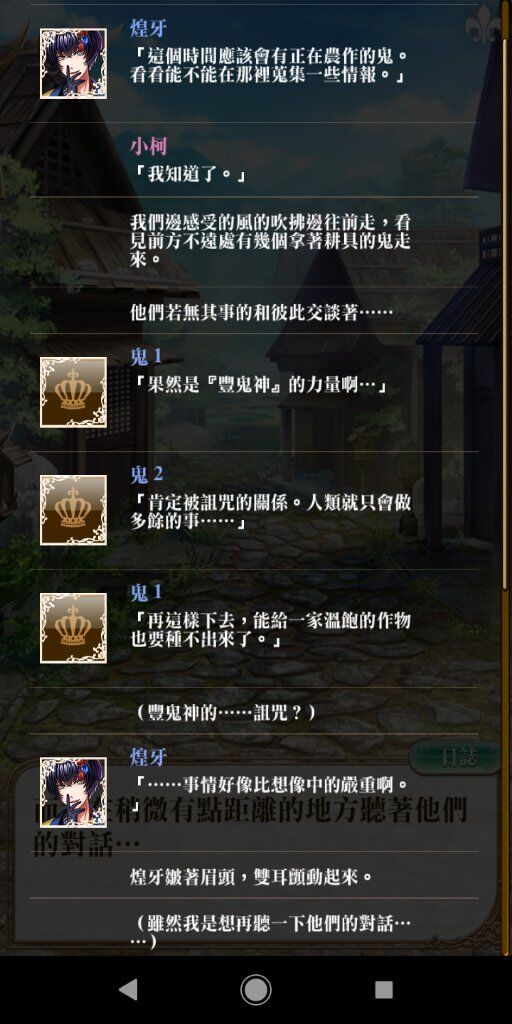Tap the Android home circle button
Image resolution: width=512 pixels, height=1024 pixels.
[x=256, y=989]
